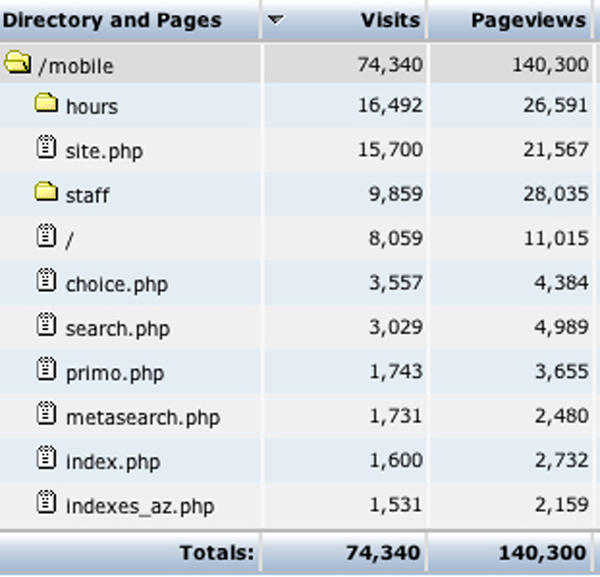Click the hours folder icon

pos(46,103)
